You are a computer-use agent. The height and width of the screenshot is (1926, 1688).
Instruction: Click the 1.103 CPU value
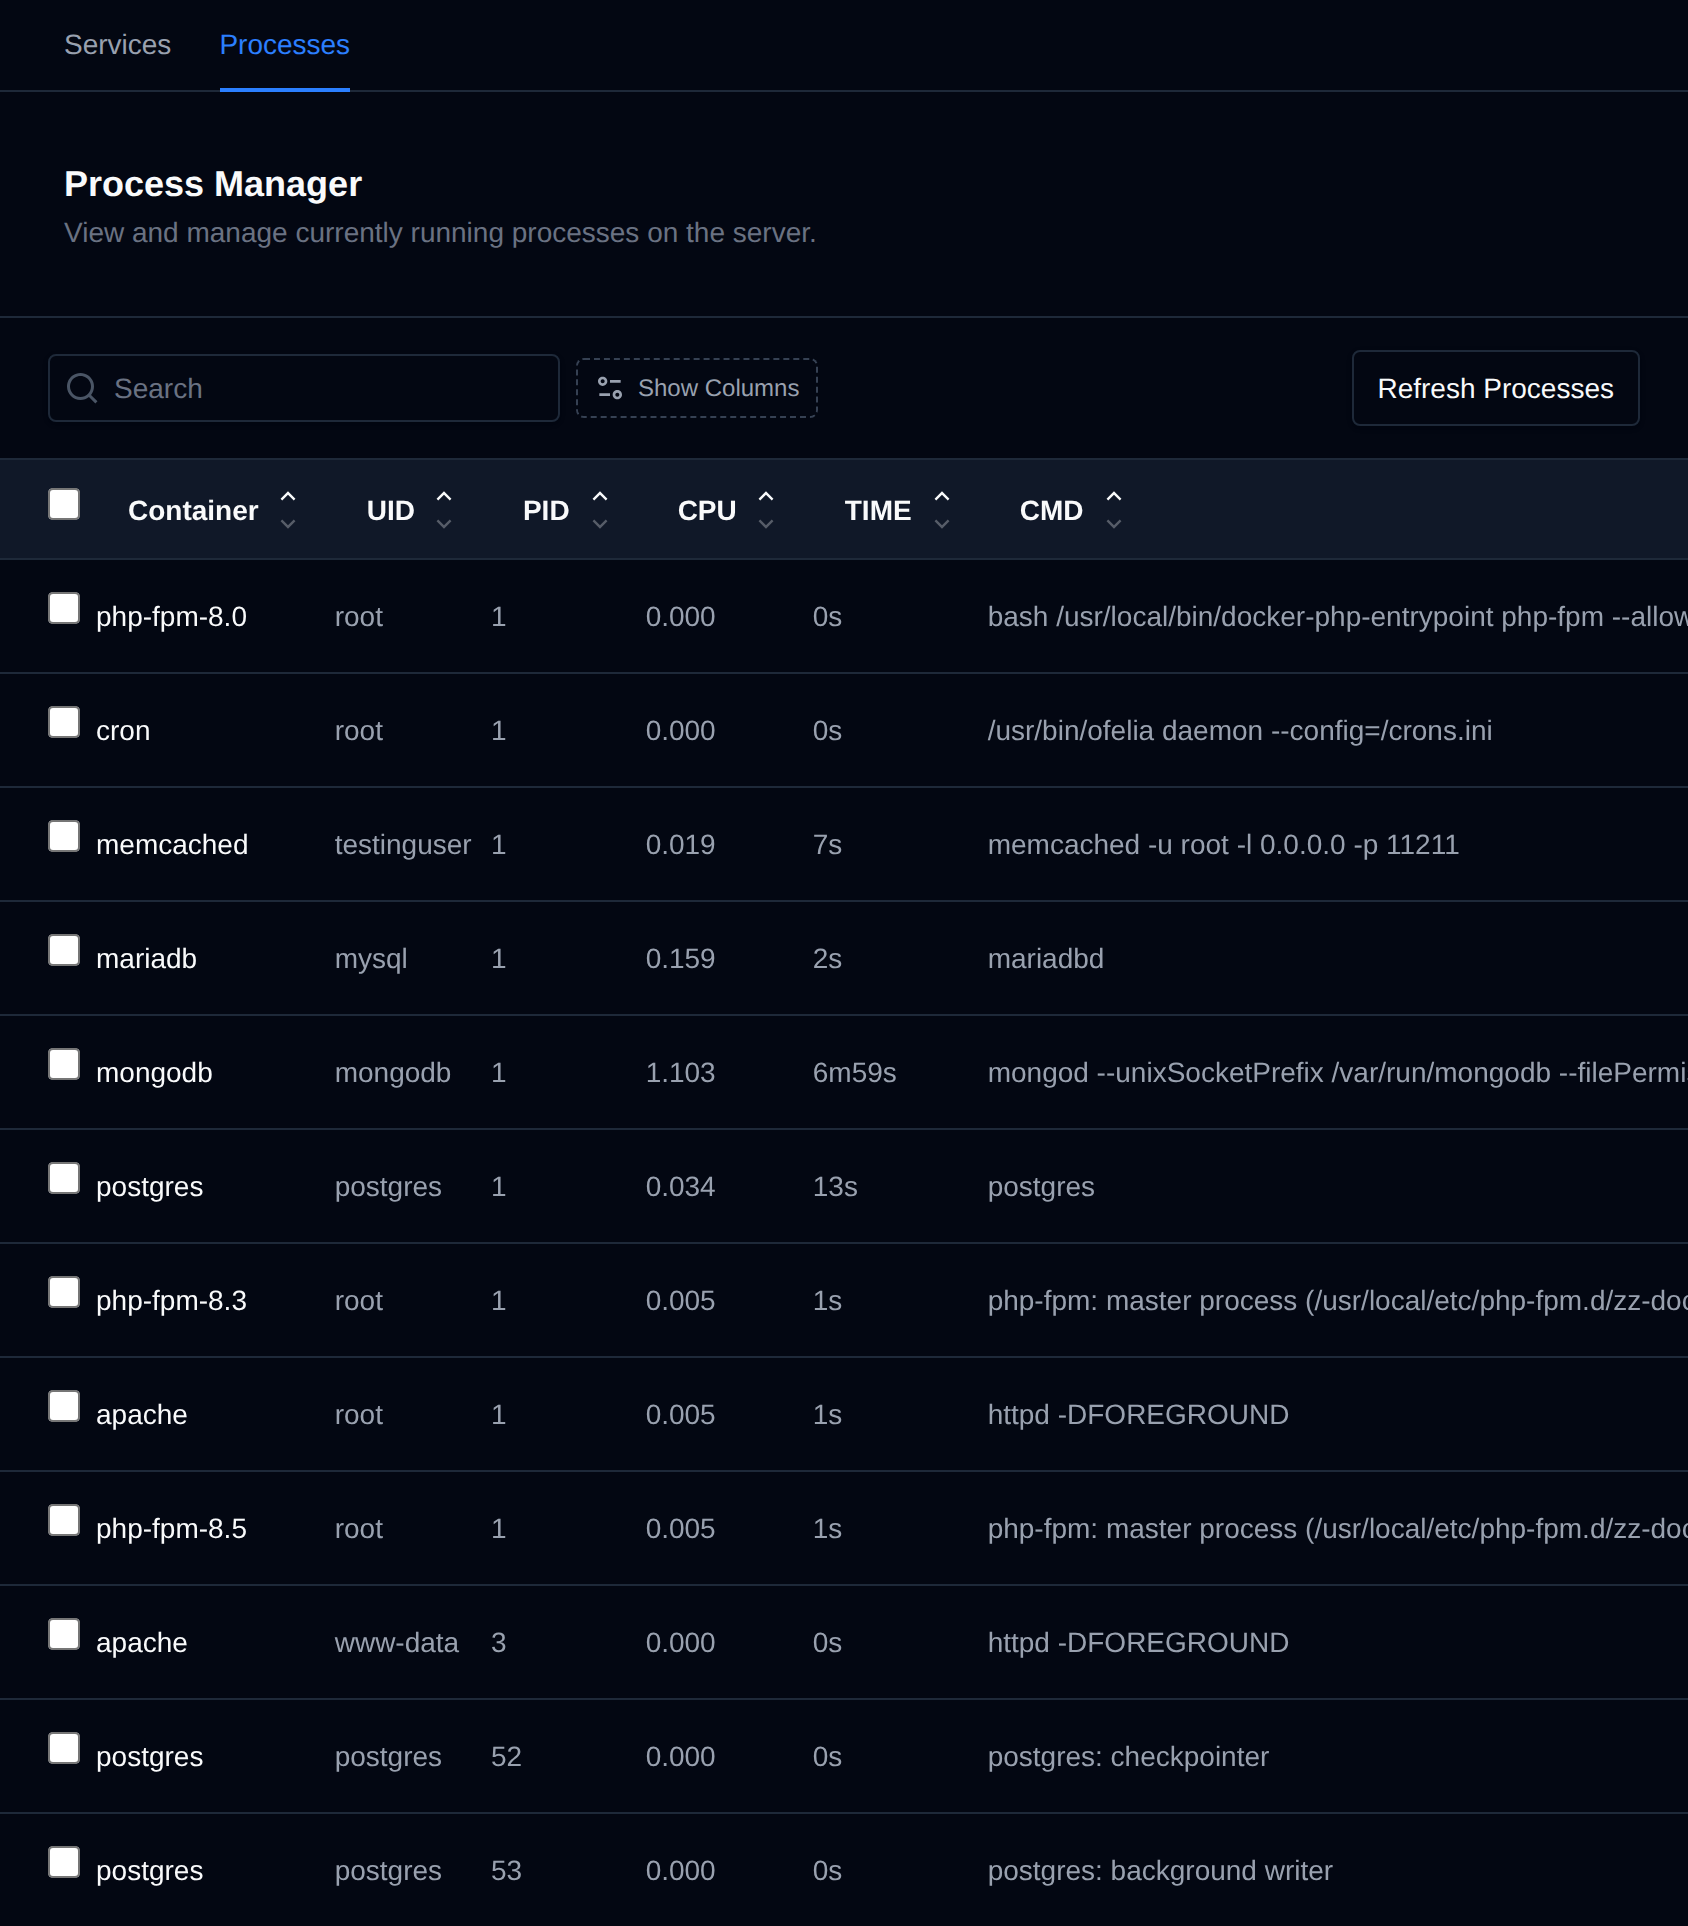click(x=680, y=1073)
